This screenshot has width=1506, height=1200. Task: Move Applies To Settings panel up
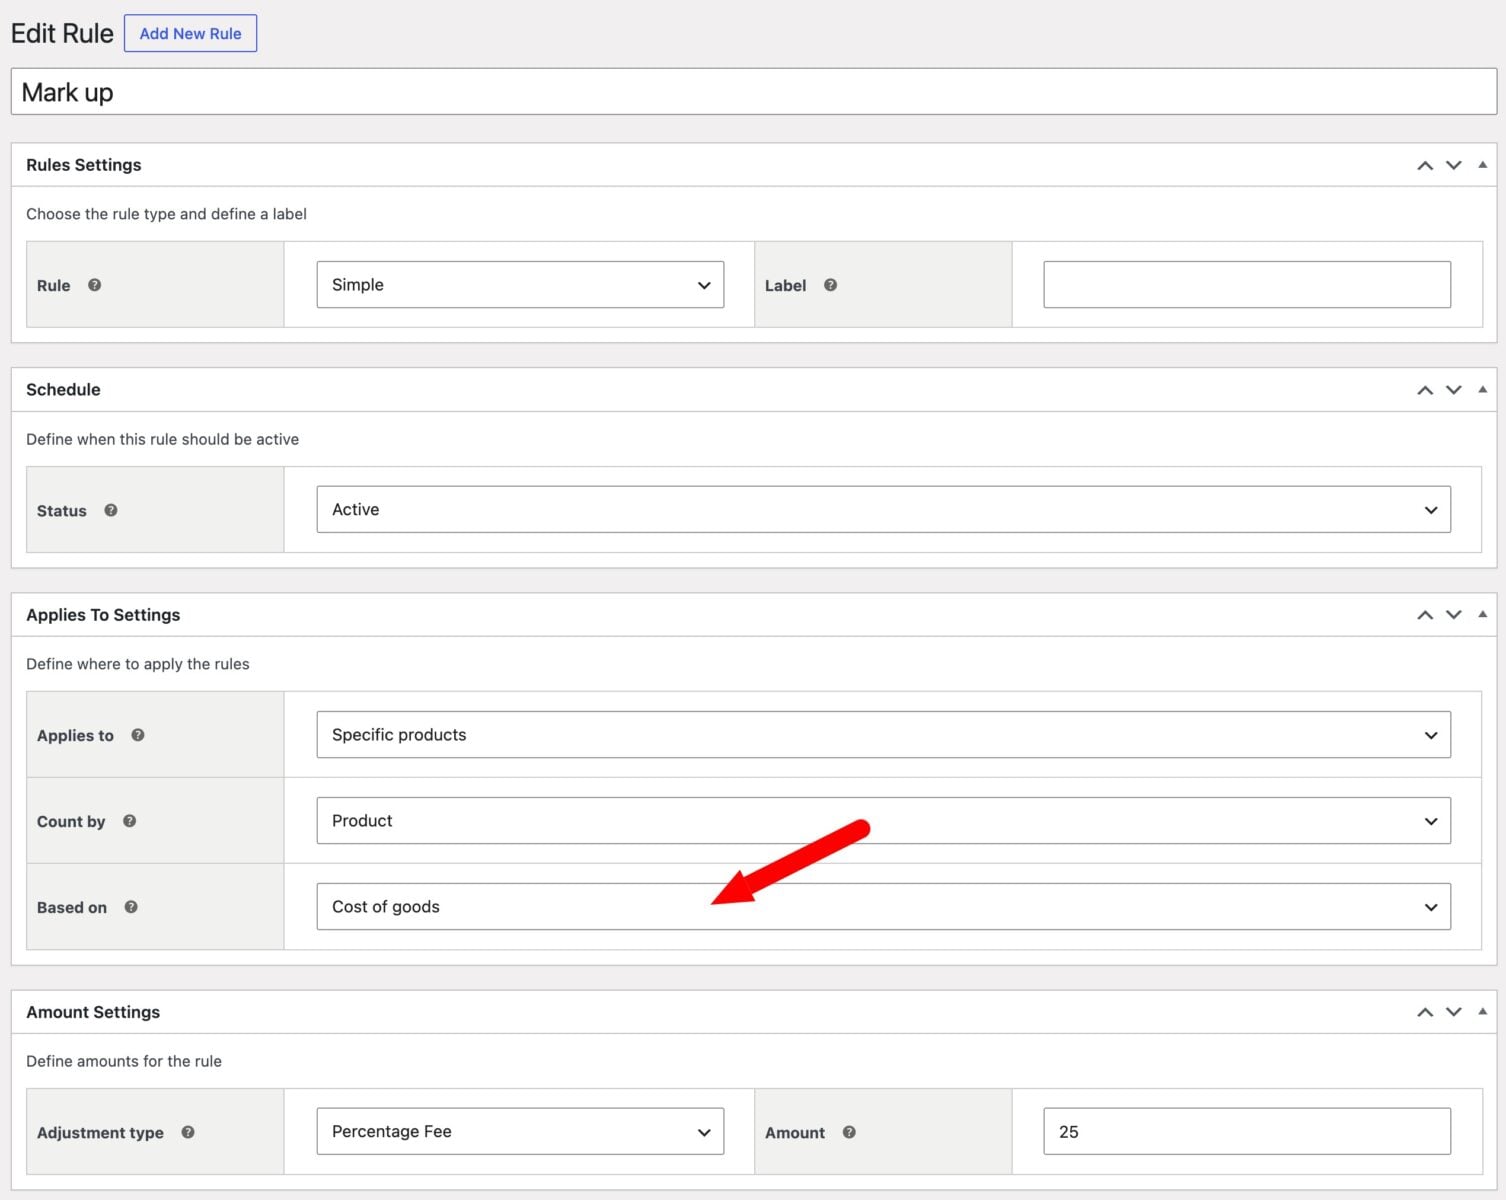click(1425, 615)
